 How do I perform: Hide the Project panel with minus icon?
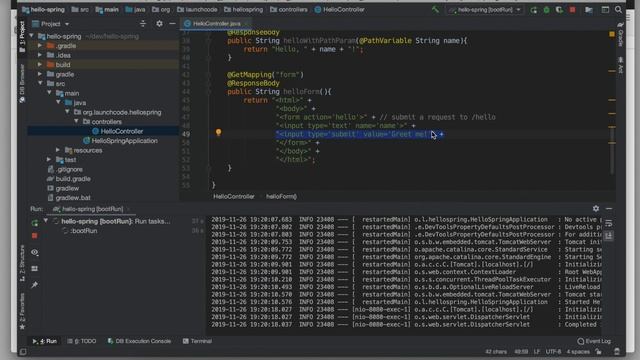click(x=172, y=24)
